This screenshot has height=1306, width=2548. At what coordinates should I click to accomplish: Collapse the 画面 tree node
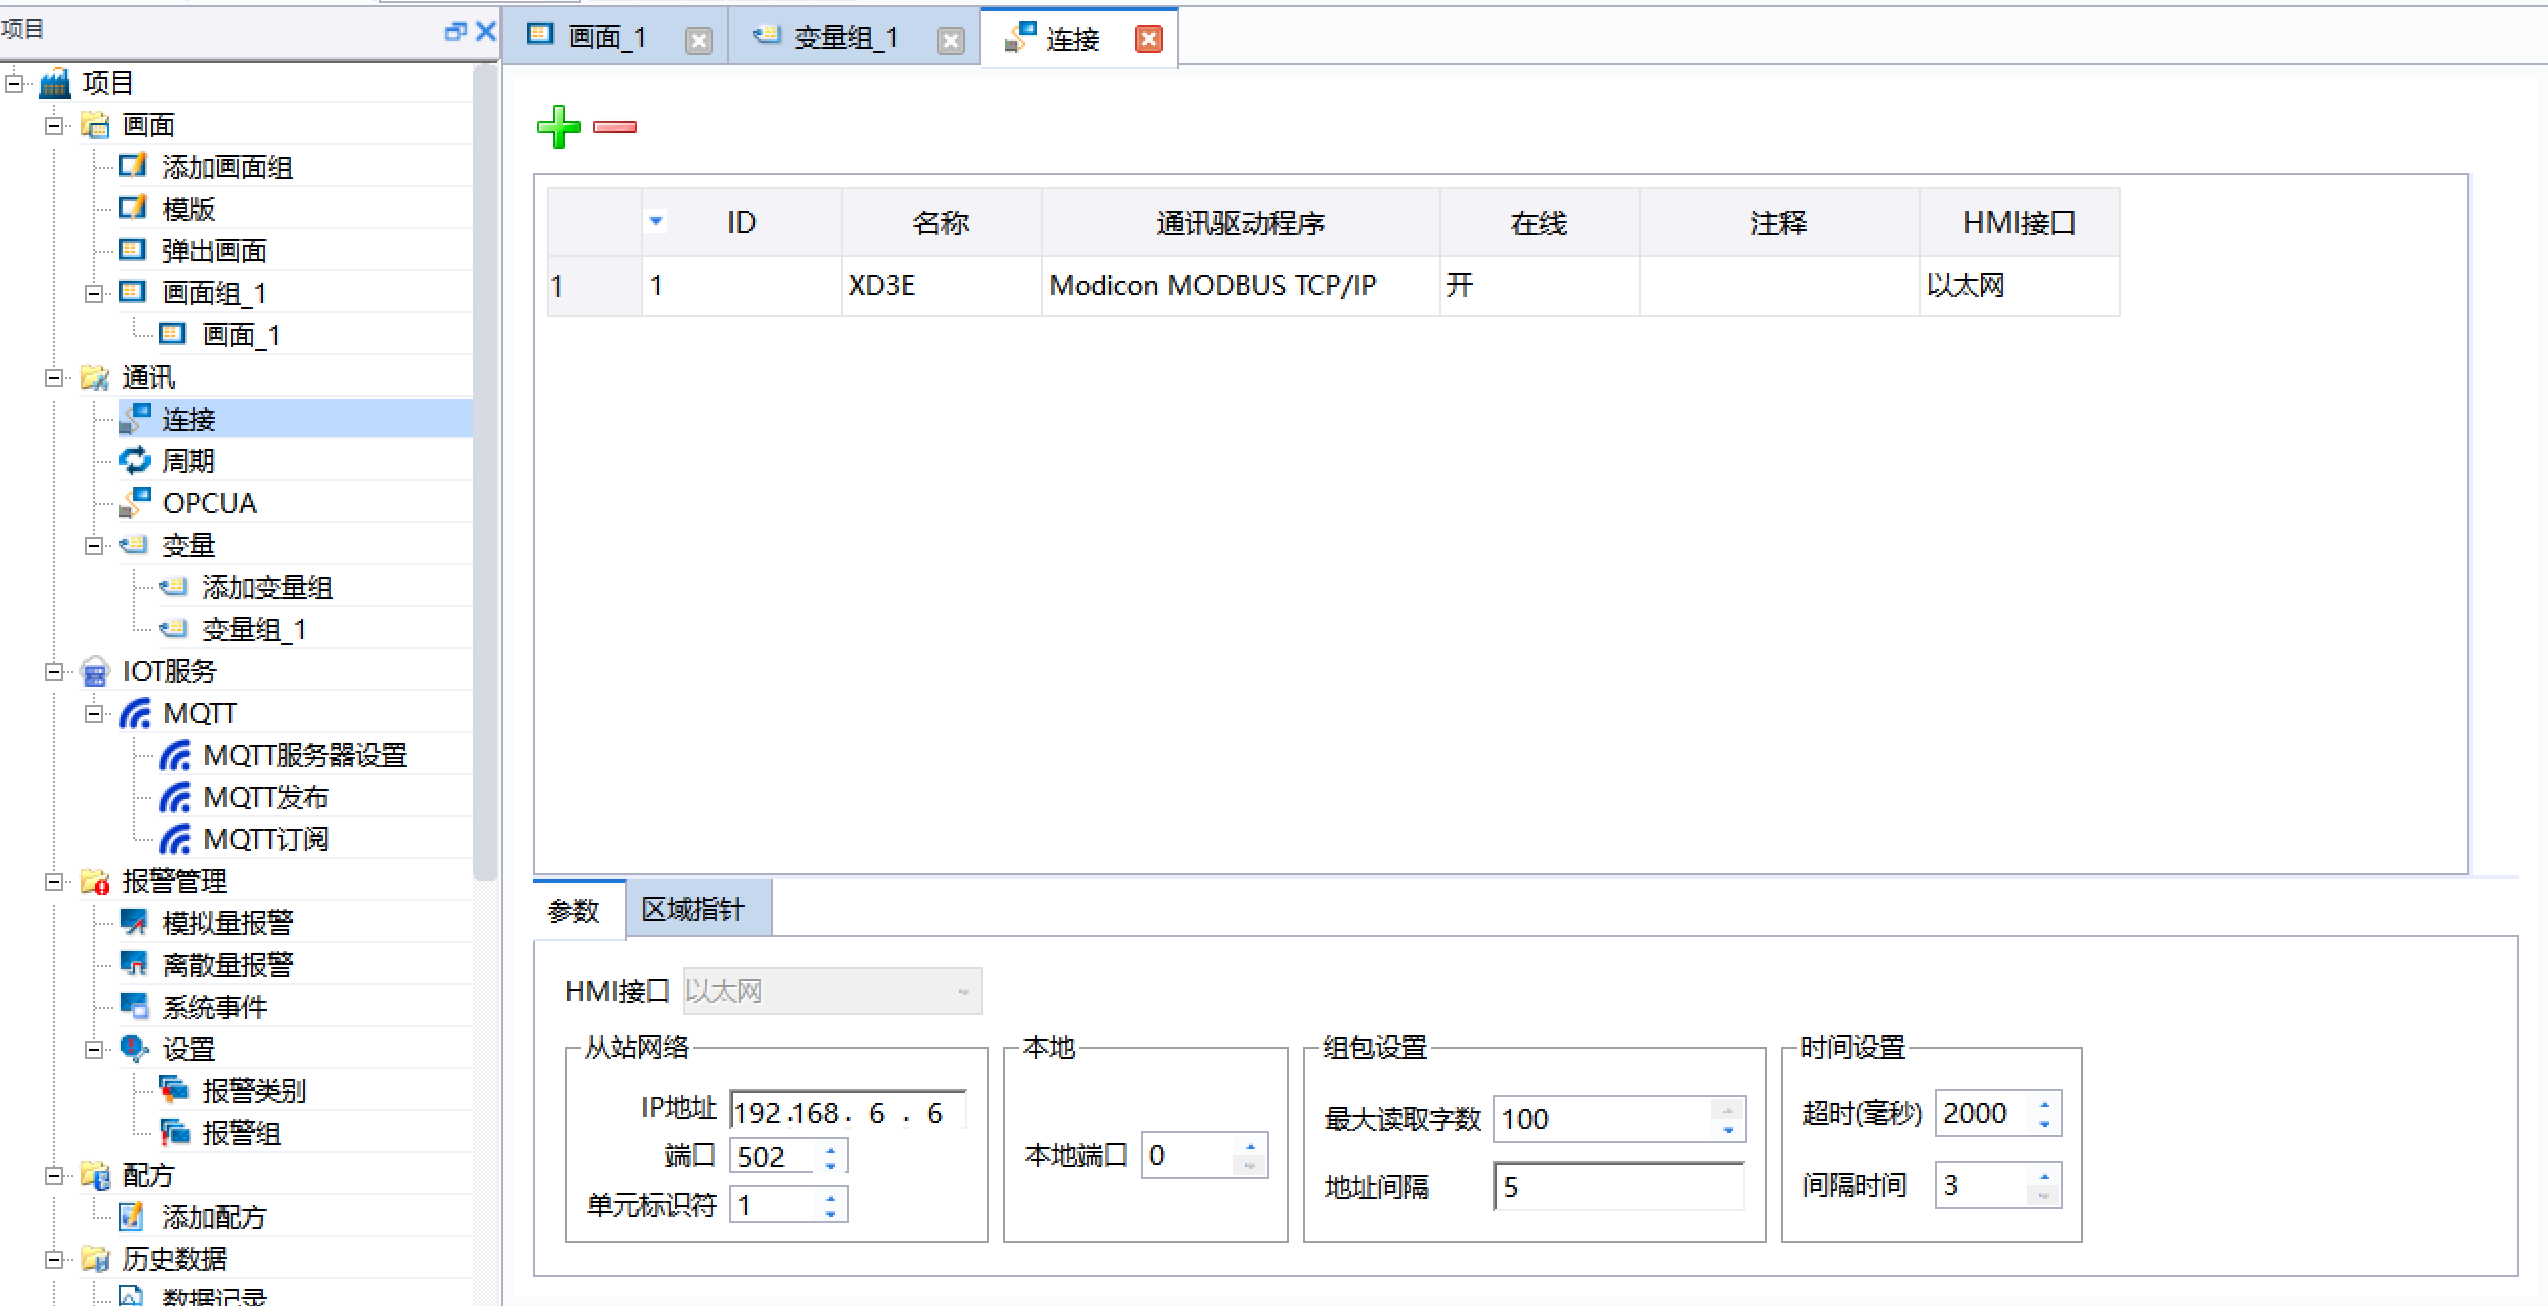54,125
